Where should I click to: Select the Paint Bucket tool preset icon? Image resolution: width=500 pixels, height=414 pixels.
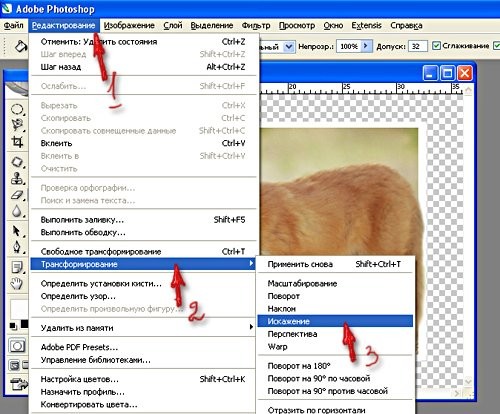coord(21,46)
